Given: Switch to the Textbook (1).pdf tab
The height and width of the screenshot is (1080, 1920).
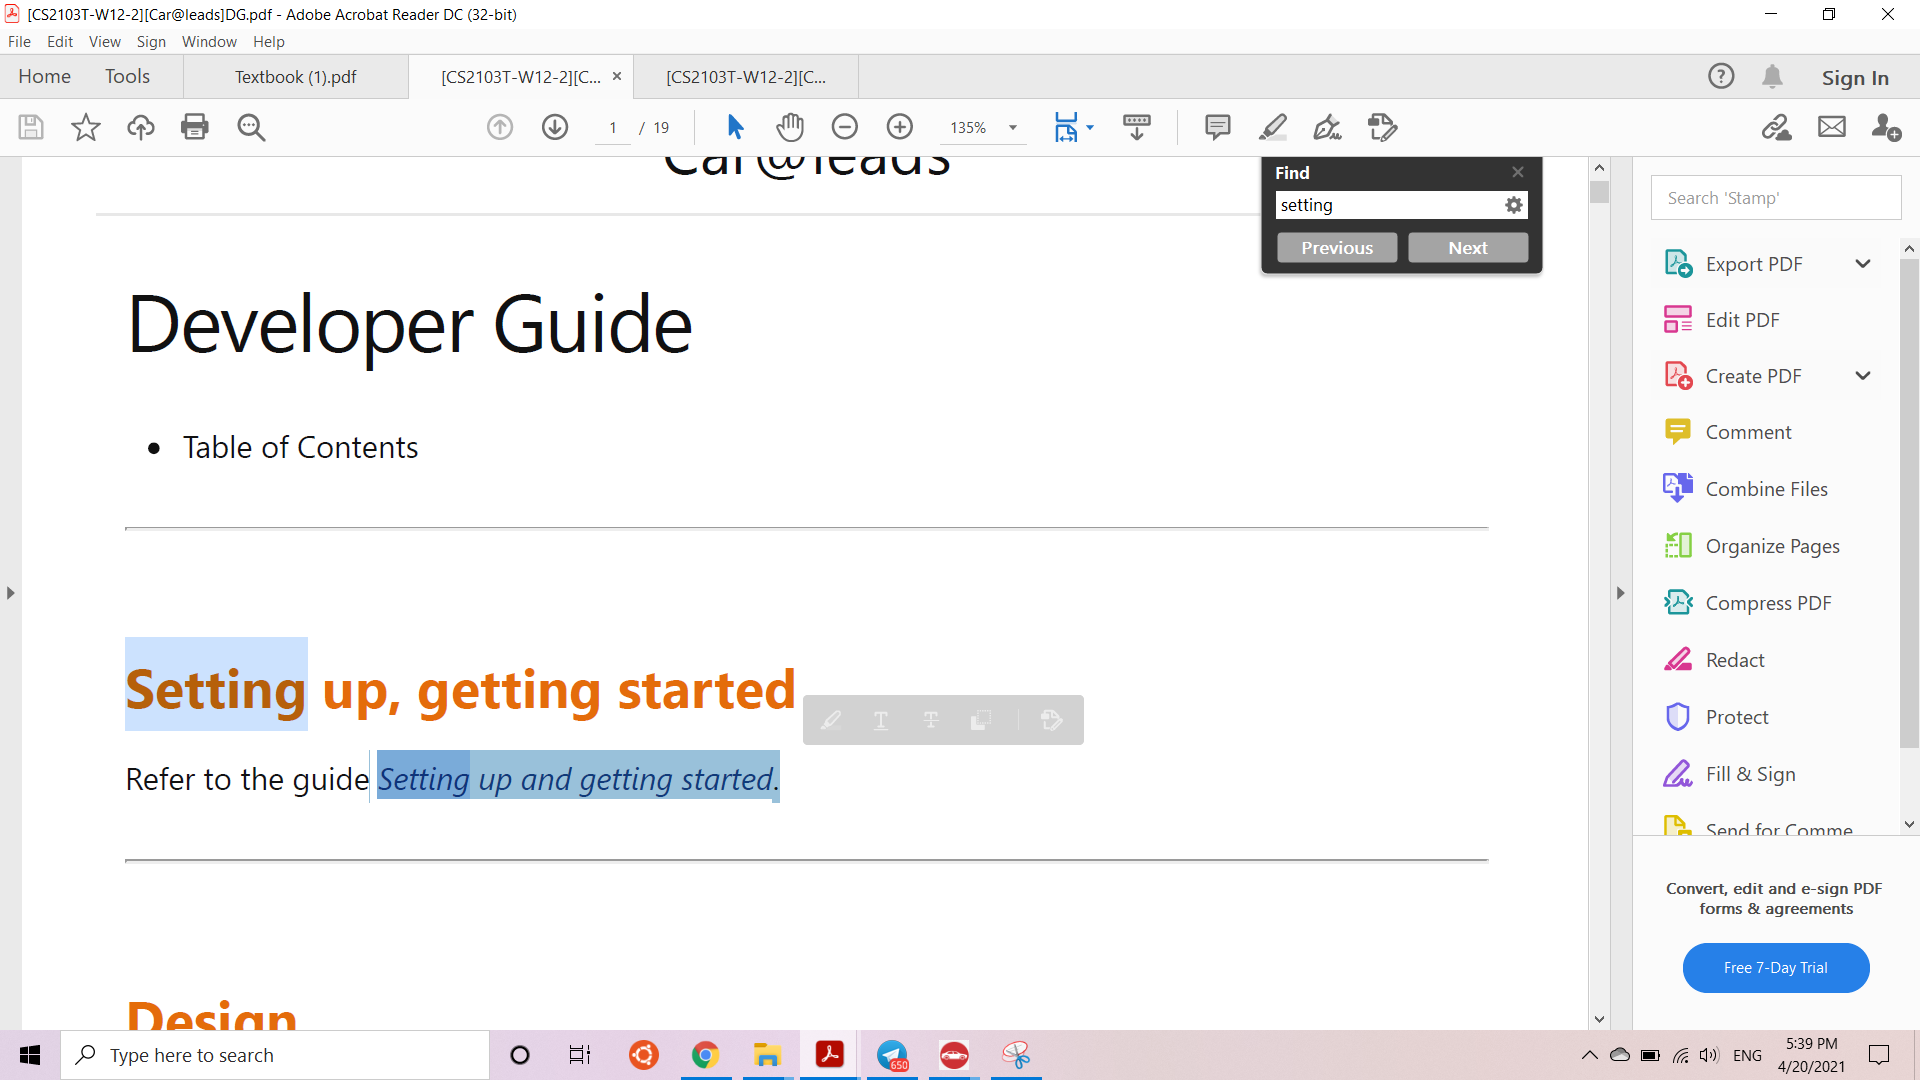Looking at the screenshot, I should (295, 77).
